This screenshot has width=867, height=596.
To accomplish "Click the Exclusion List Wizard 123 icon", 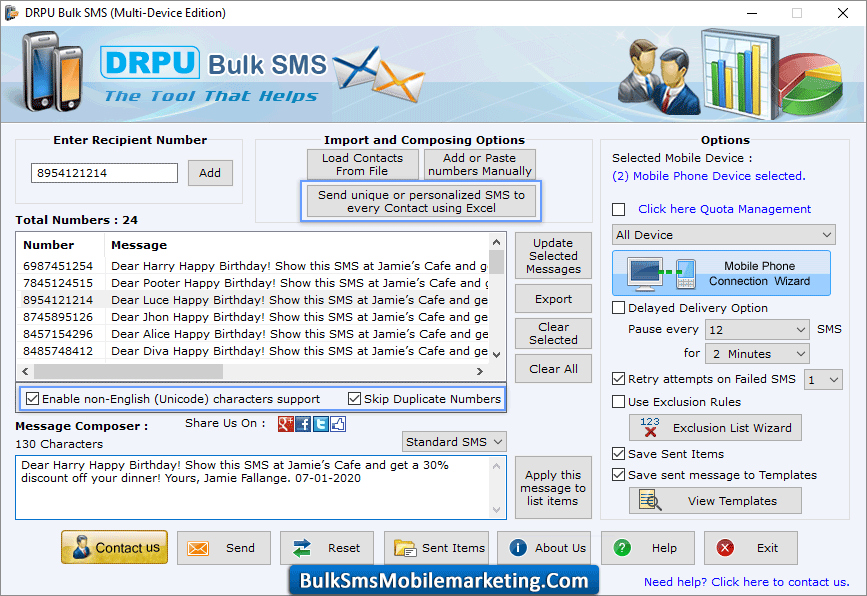I will (x=650, y=427).
